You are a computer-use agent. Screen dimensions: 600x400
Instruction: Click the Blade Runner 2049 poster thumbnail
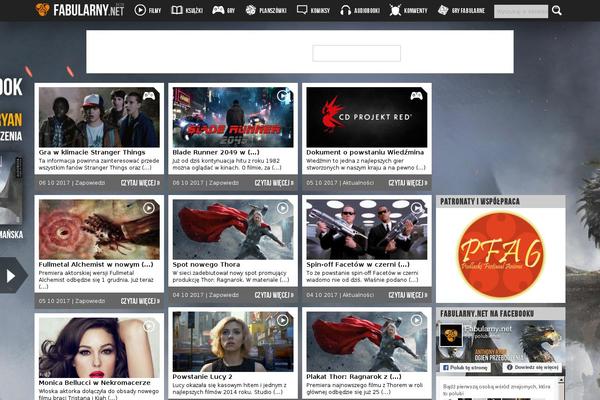(233, 117)
